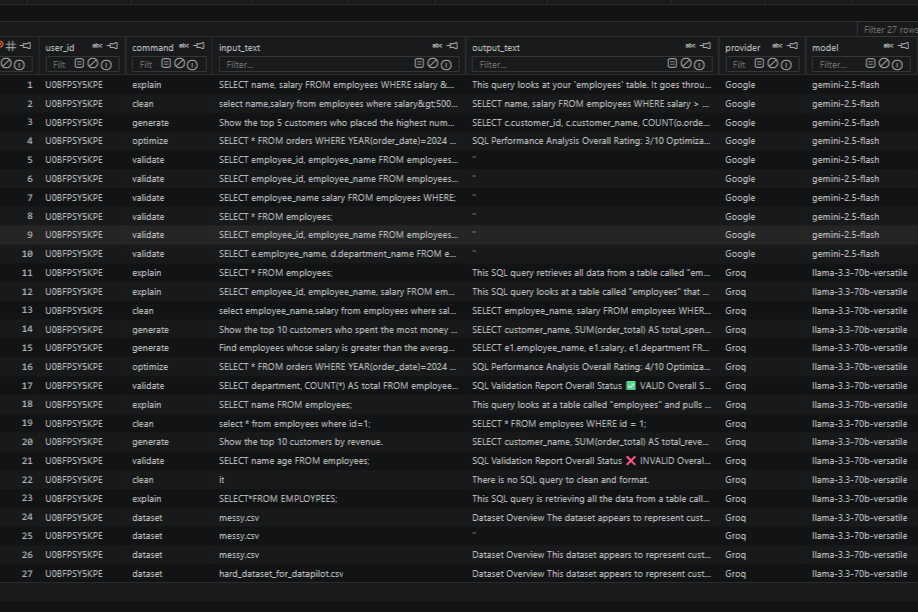
Task: Open value list icon in model filter
Action: coord(871,63)
